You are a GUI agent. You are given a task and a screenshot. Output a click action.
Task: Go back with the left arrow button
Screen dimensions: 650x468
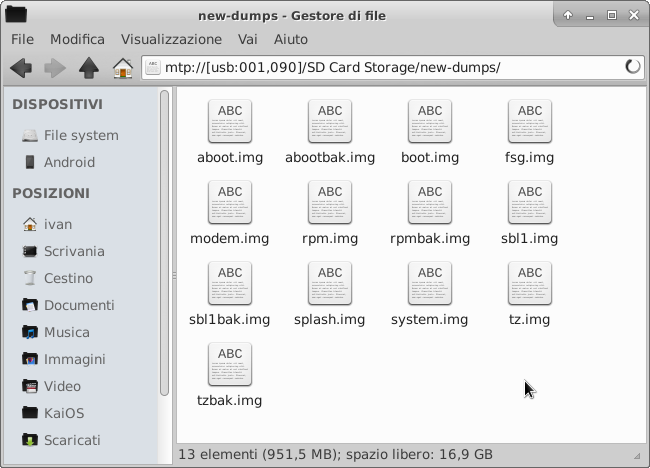21,68
